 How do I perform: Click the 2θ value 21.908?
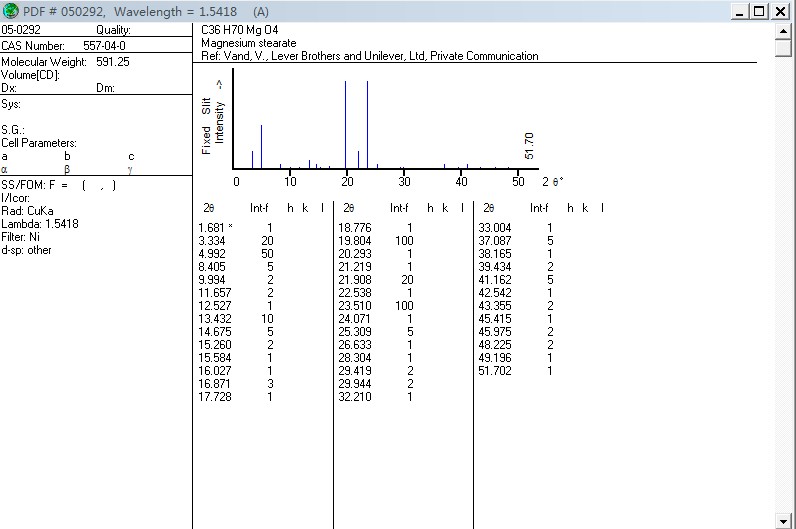point(355,280)
